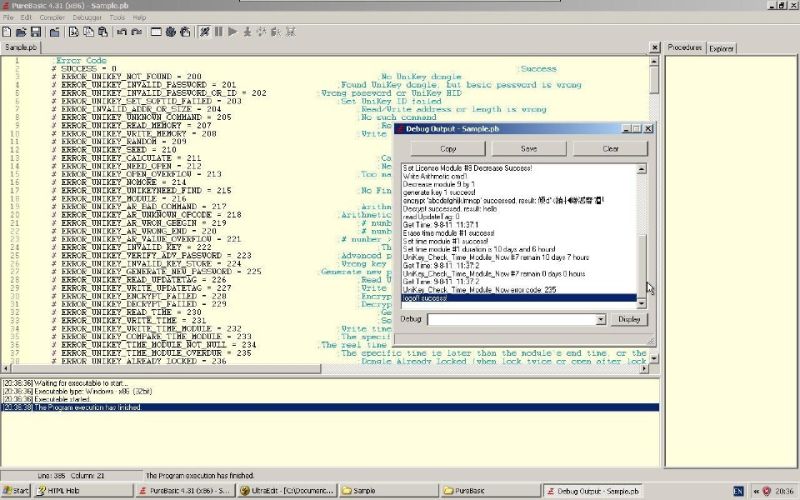Paste clipboard using toolbar Paste icon
Screen dimensions: 800x500
(103, 32)
